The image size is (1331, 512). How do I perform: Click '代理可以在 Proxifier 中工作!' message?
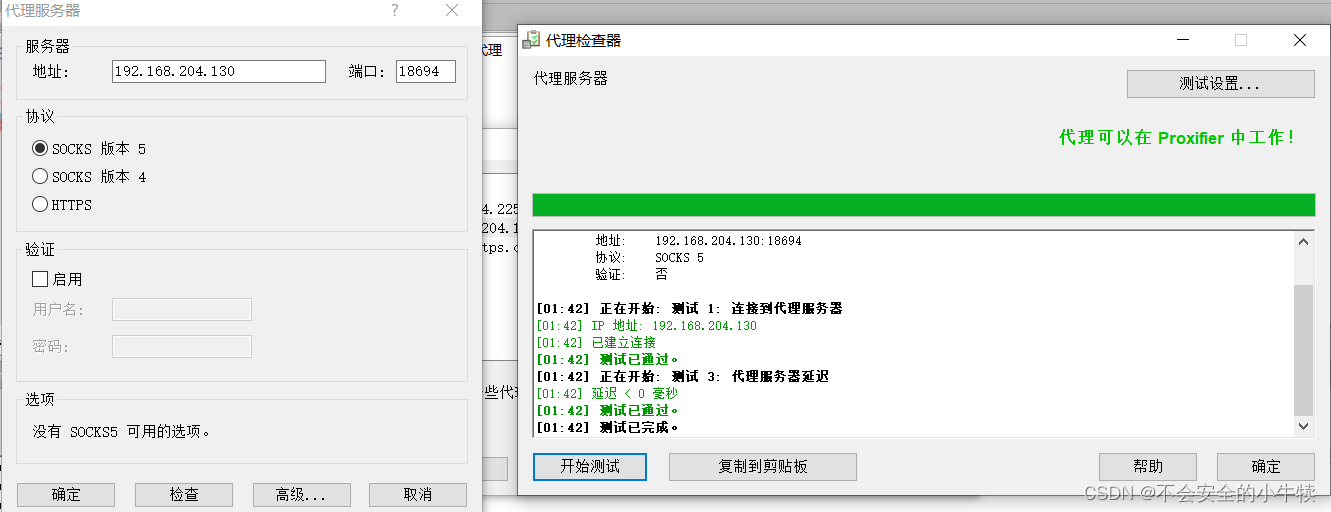(x=1178, y=138)
